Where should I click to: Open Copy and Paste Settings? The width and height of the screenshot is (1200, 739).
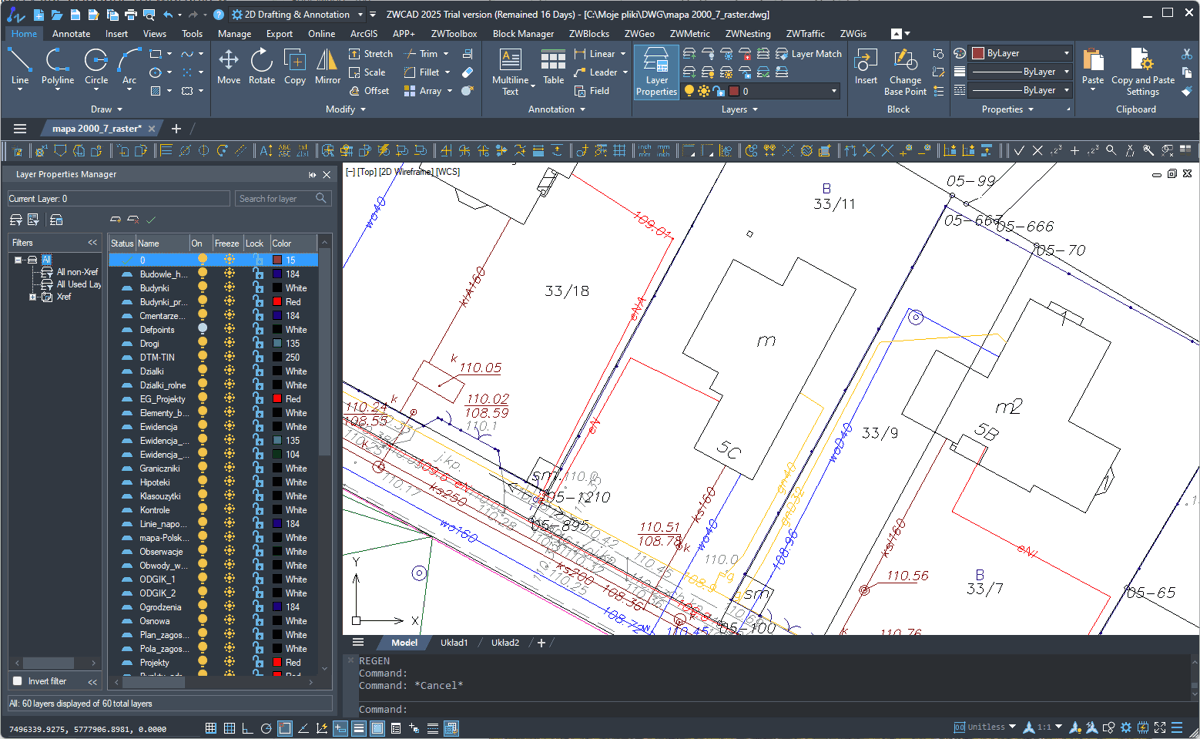click(1143, 70)
